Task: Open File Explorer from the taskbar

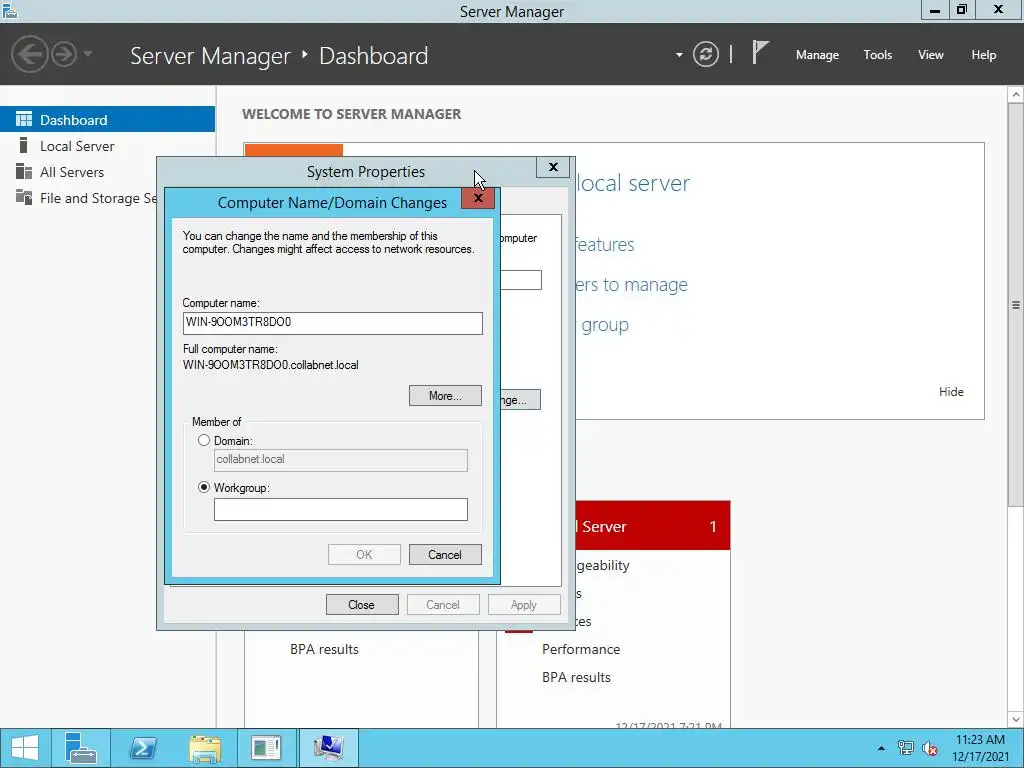Action: pyautogui.click(x=204, y=748)
